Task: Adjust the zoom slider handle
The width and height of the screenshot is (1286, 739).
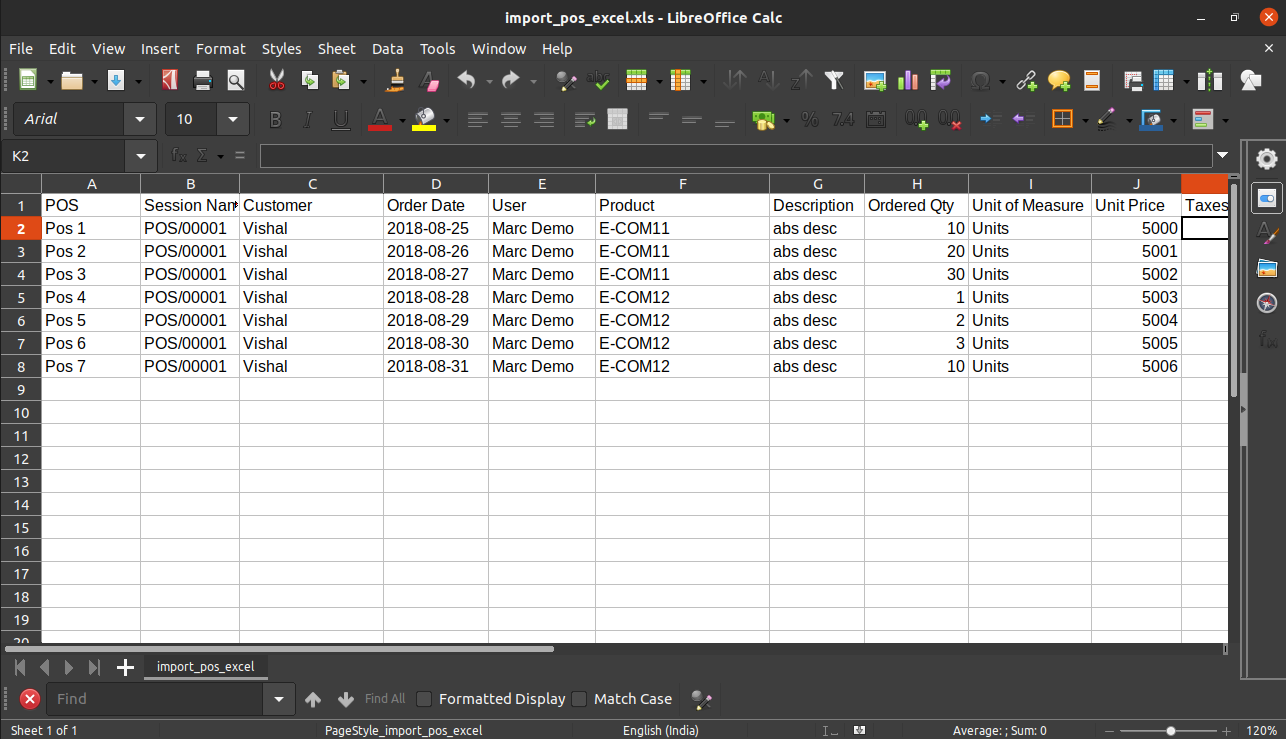Action: click(1171, 731)
